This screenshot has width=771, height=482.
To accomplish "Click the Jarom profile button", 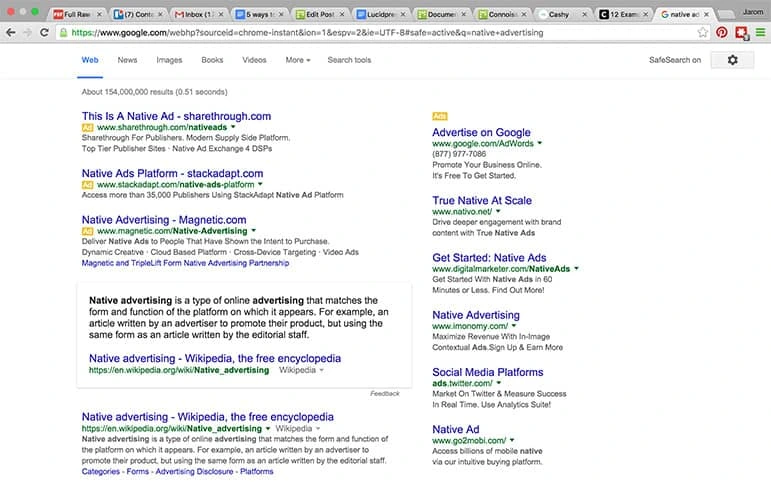I will point(753,11).
